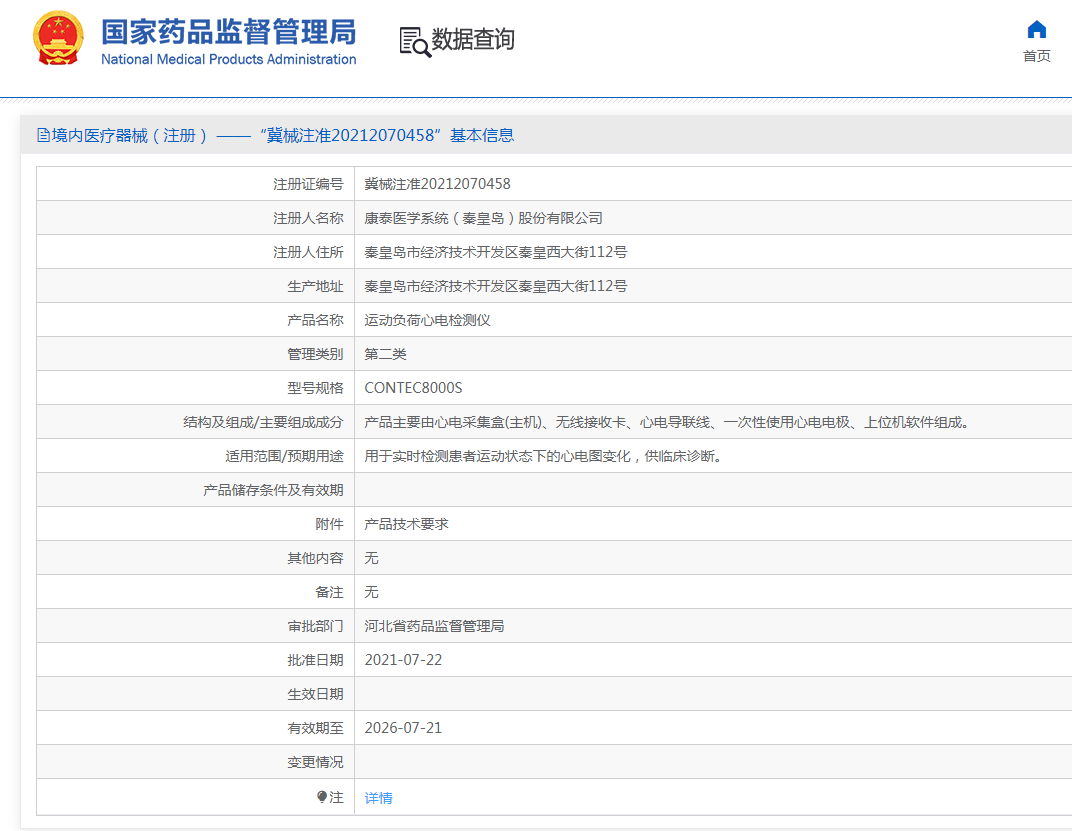Image resolution: width=1072 pixels, height=831 pixels.
Task: Click the structure description starting 产品主要由心电采集盒
Action: tap(667, 422)
